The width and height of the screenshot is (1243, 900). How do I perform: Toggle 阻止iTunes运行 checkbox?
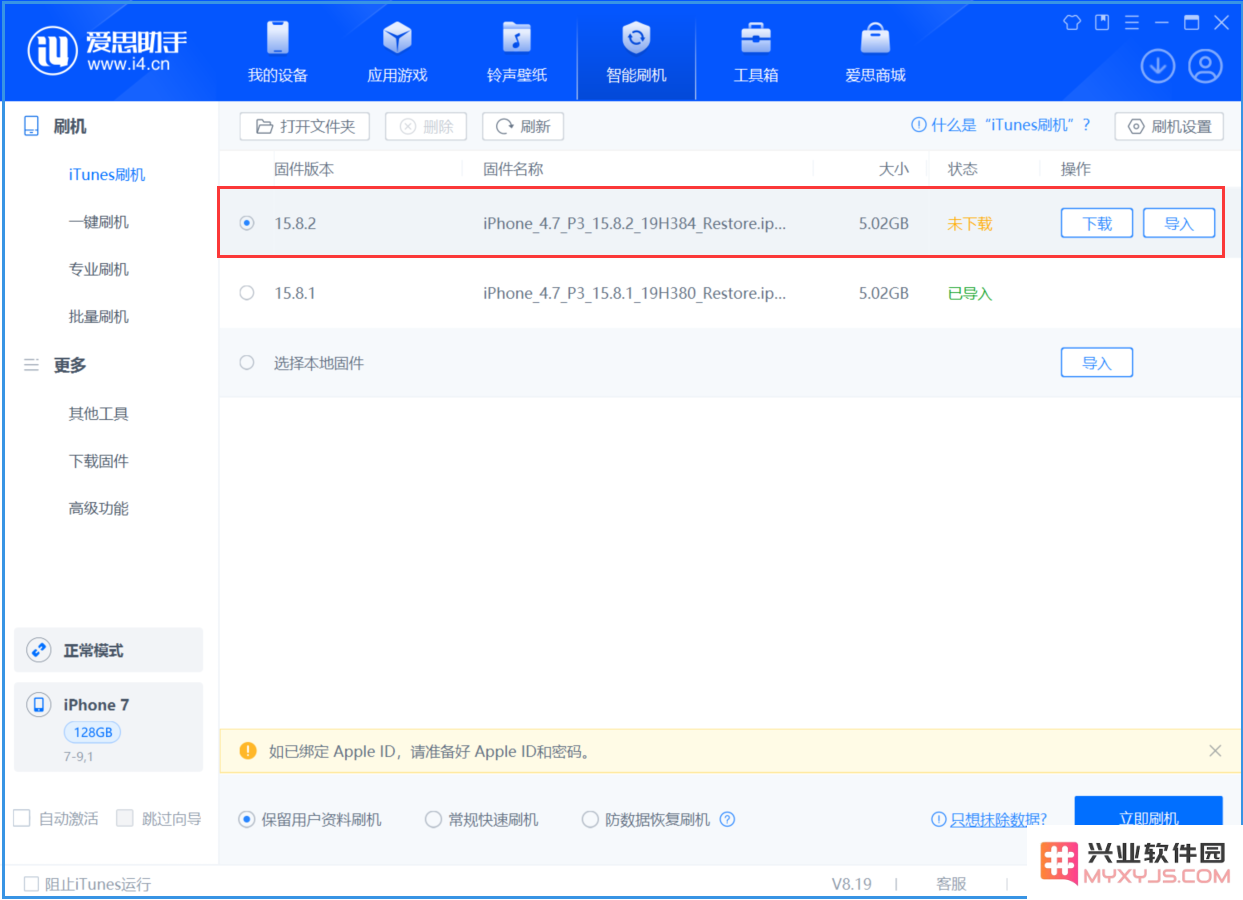click(x=31, y=884)
